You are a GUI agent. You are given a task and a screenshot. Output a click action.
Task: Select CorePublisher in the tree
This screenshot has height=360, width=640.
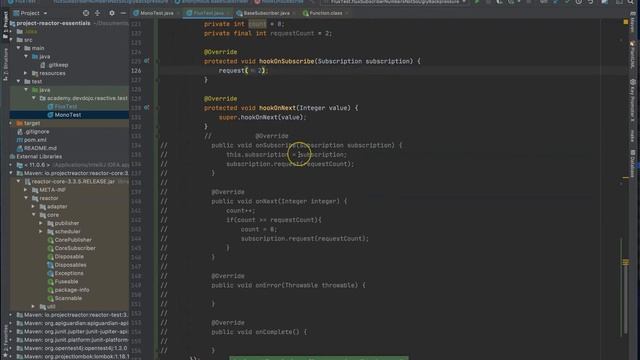[73, 240]
